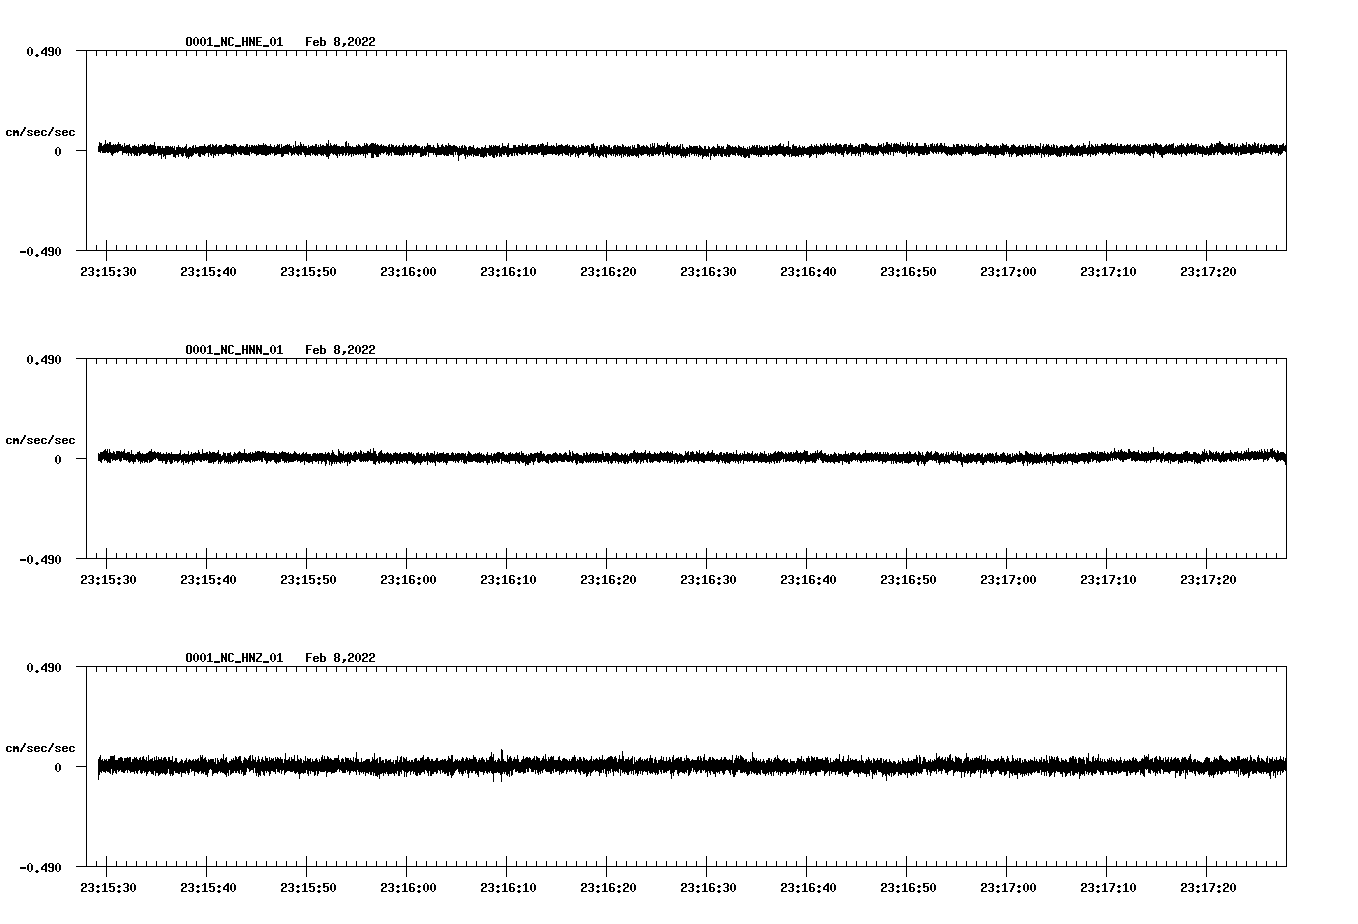Click the cm/sec/sec unit label of HNE plot

click(40, 132)
